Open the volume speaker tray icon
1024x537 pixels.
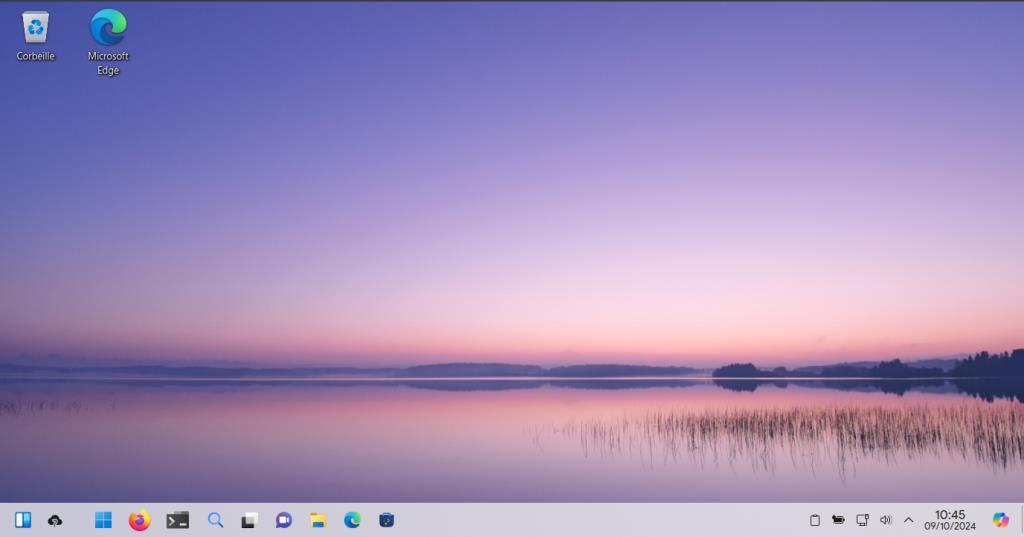[x=886, y=520]
